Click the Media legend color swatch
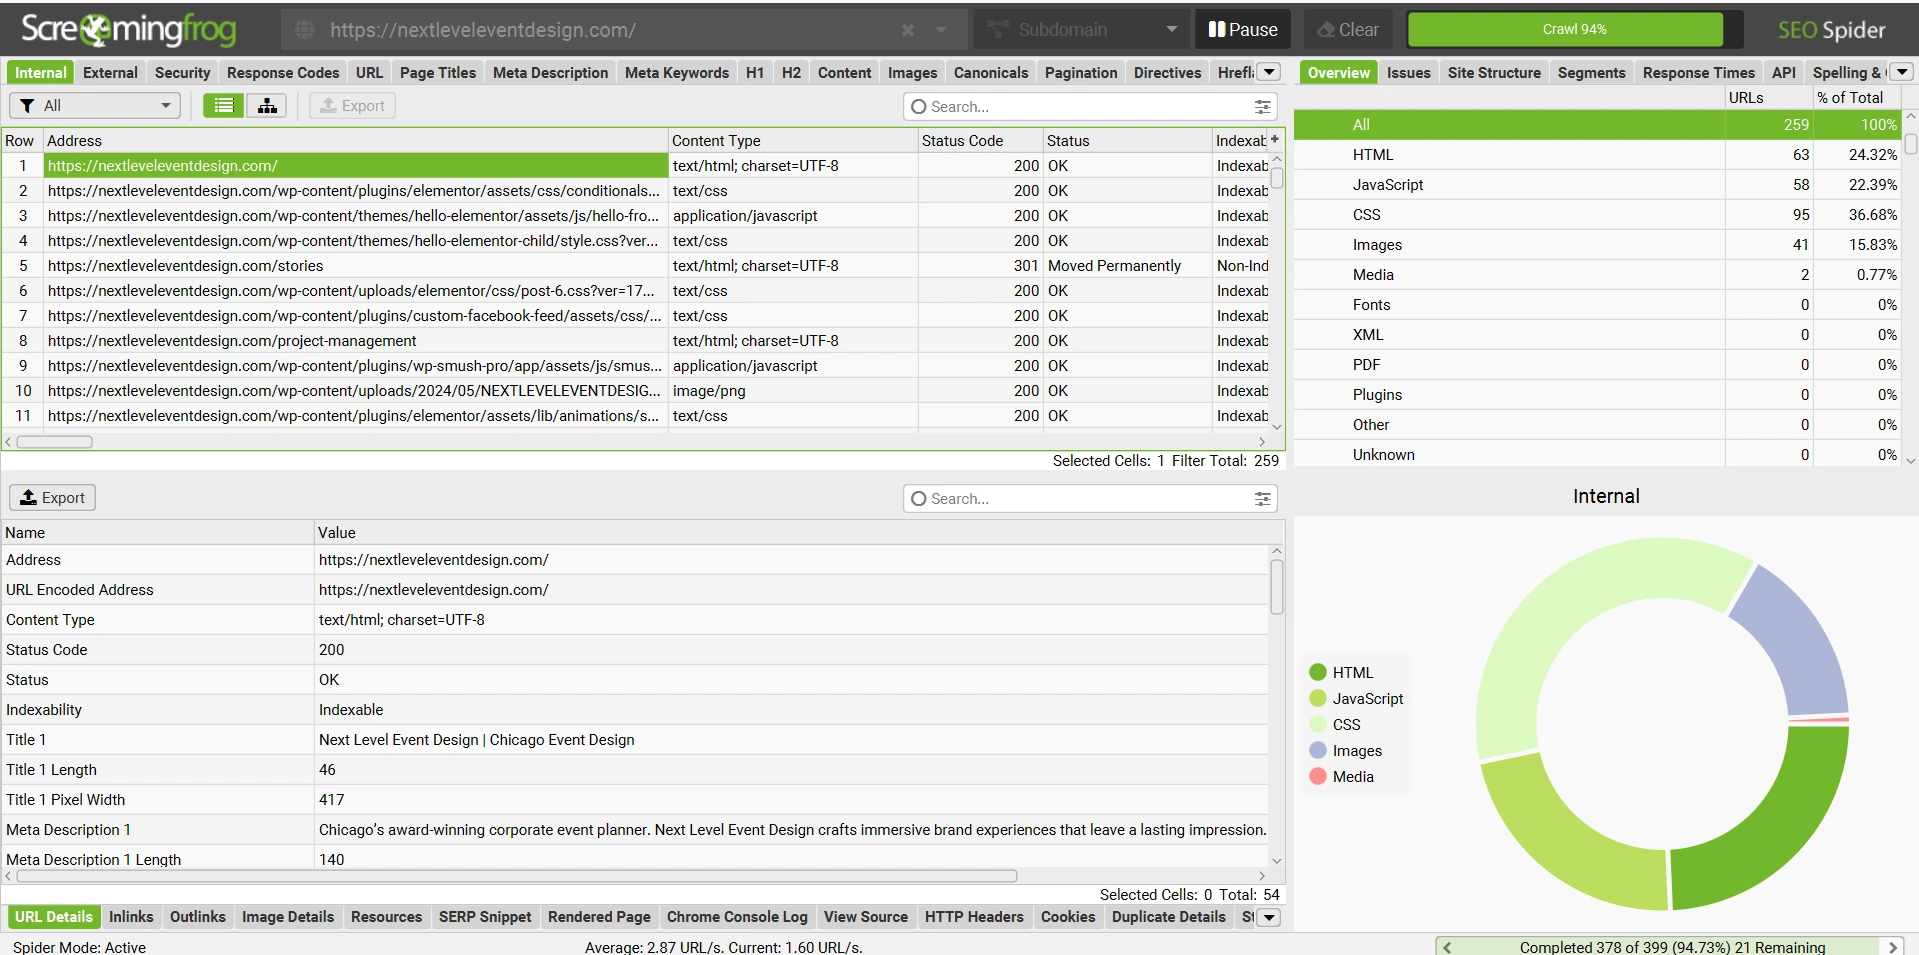The width and height of the screenshot is (1919, 955). coord(1318,777)
